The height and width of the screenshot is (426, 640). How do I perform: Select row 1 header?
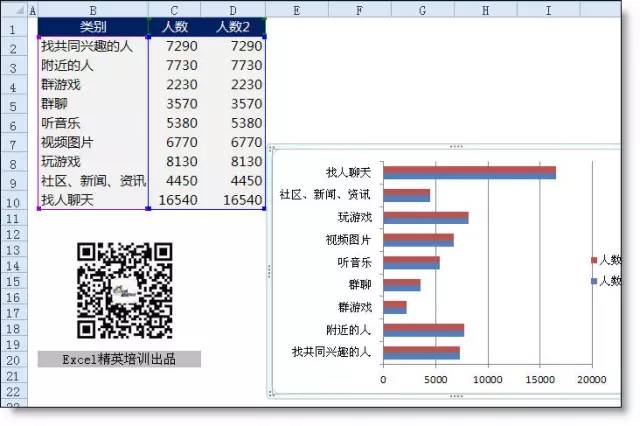[13, 29]
